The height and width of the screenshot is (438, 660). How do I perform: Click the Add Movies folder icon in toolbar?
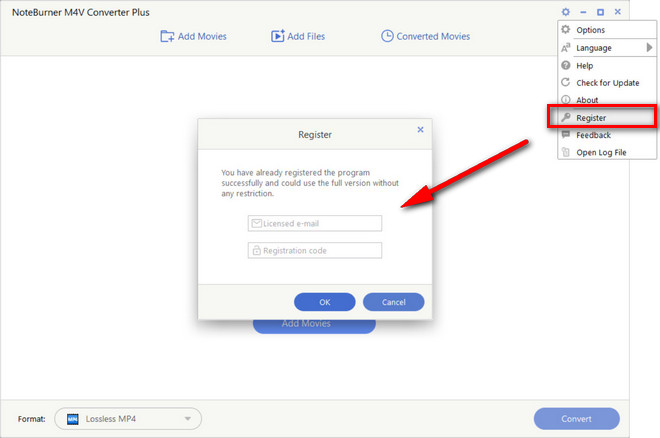(167, 36)
